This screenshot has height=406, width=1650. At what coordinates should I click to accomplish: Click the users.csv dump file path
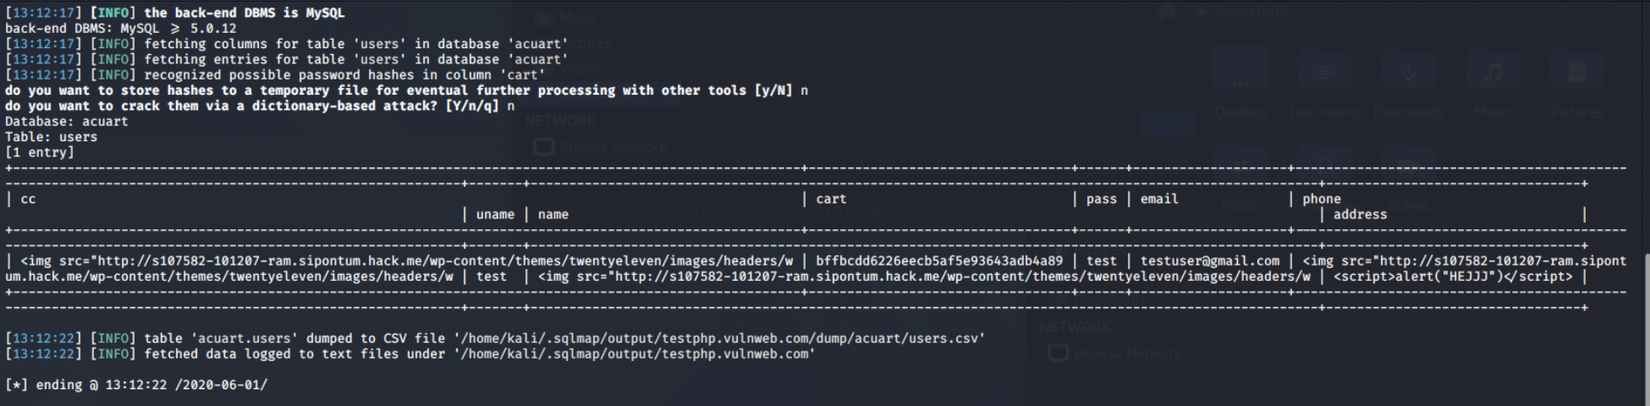pyautogui.click(x=720, y=338)
